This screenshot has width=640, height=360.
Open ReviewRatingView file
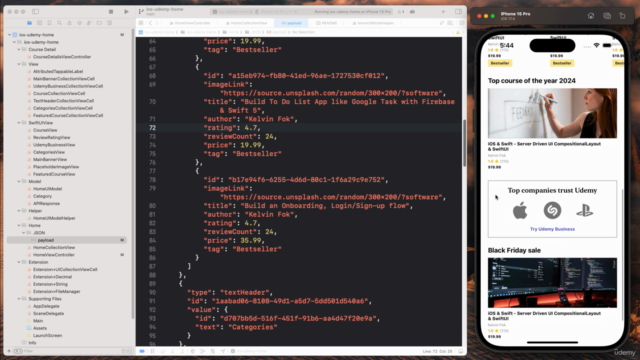point(51,138)
